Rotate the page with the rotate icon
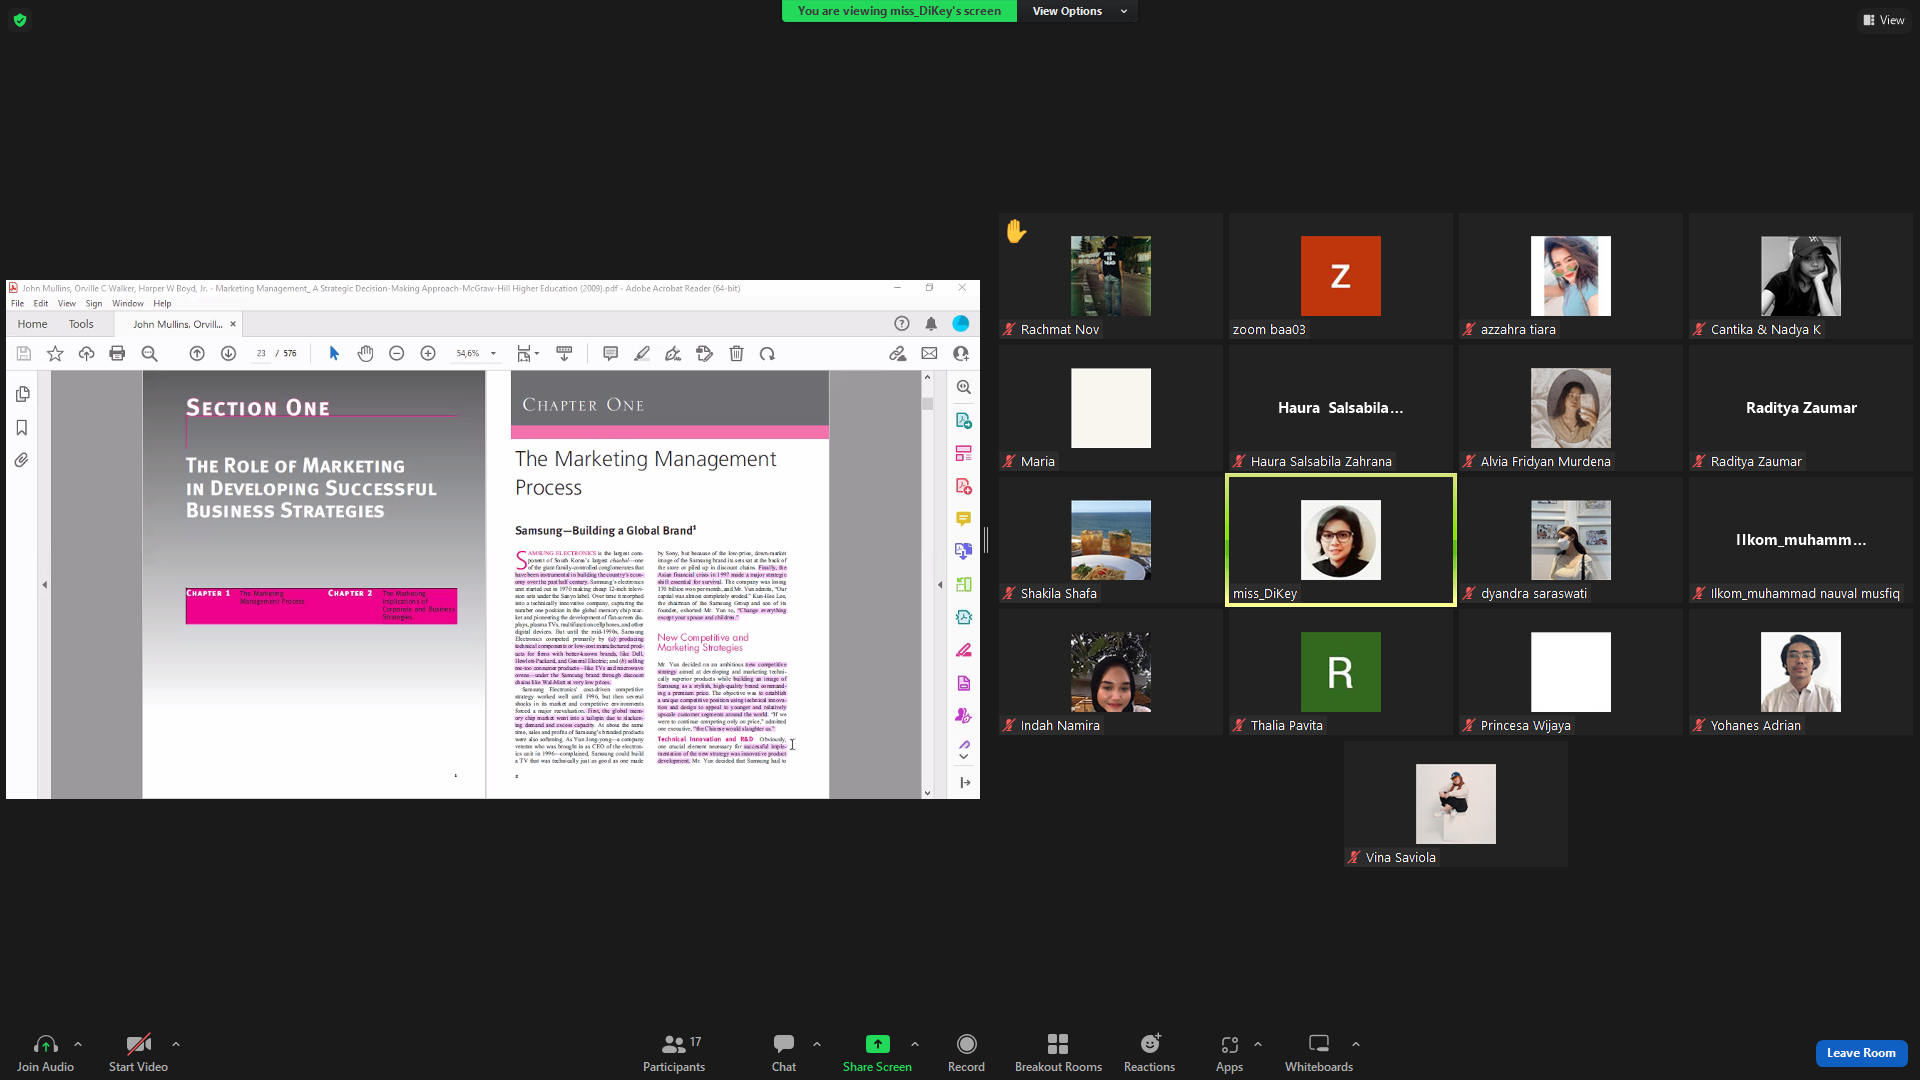Screen dimensions: 1920x1080 [x=767, y=354]
